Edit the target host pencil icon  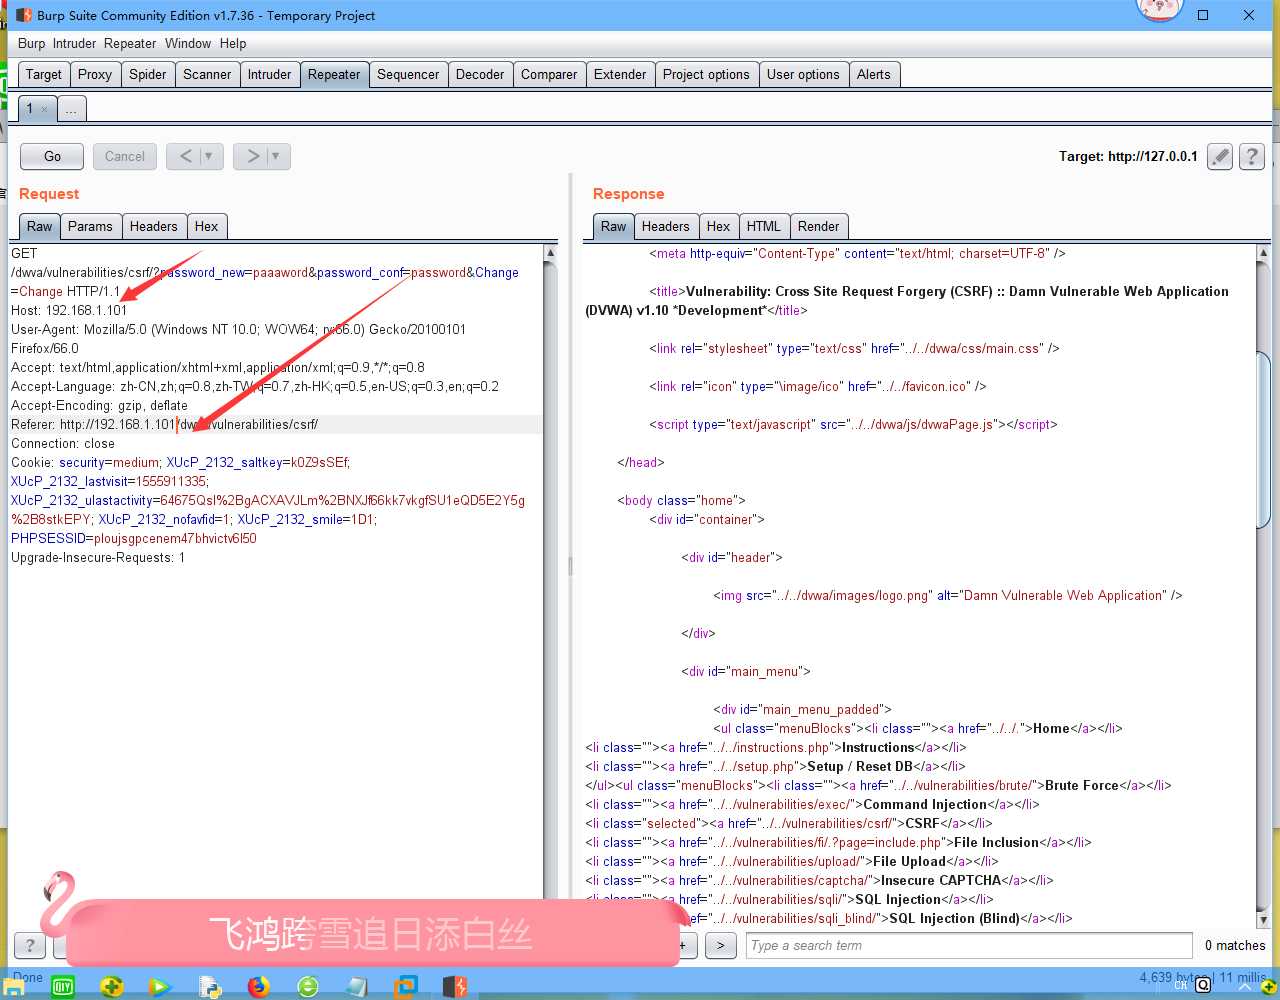[1220, 156]
